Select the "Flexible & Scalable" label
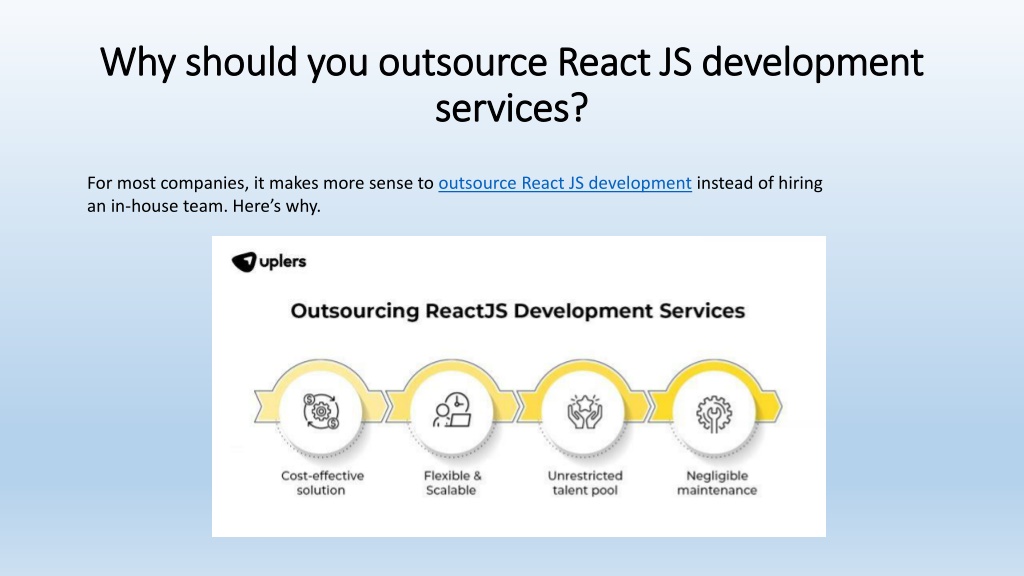 coord(452,483)
